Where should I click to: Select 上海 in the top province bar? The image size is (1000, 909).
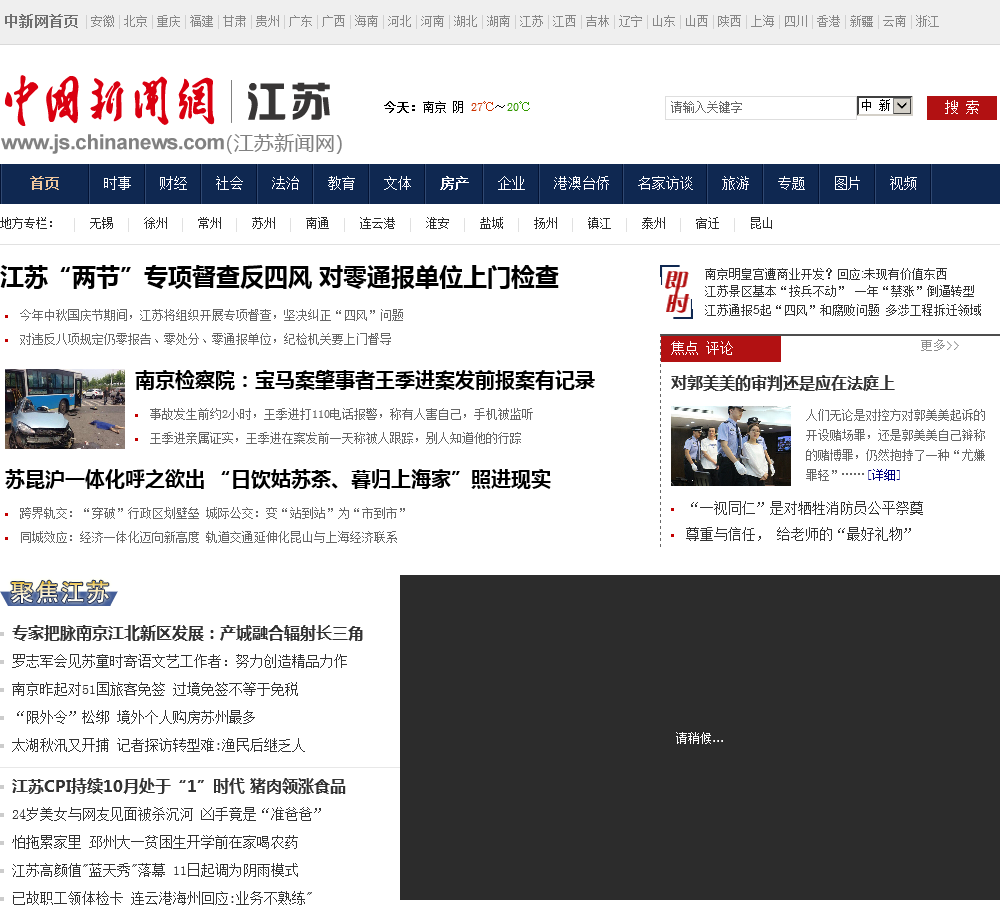tap(763, 22)
